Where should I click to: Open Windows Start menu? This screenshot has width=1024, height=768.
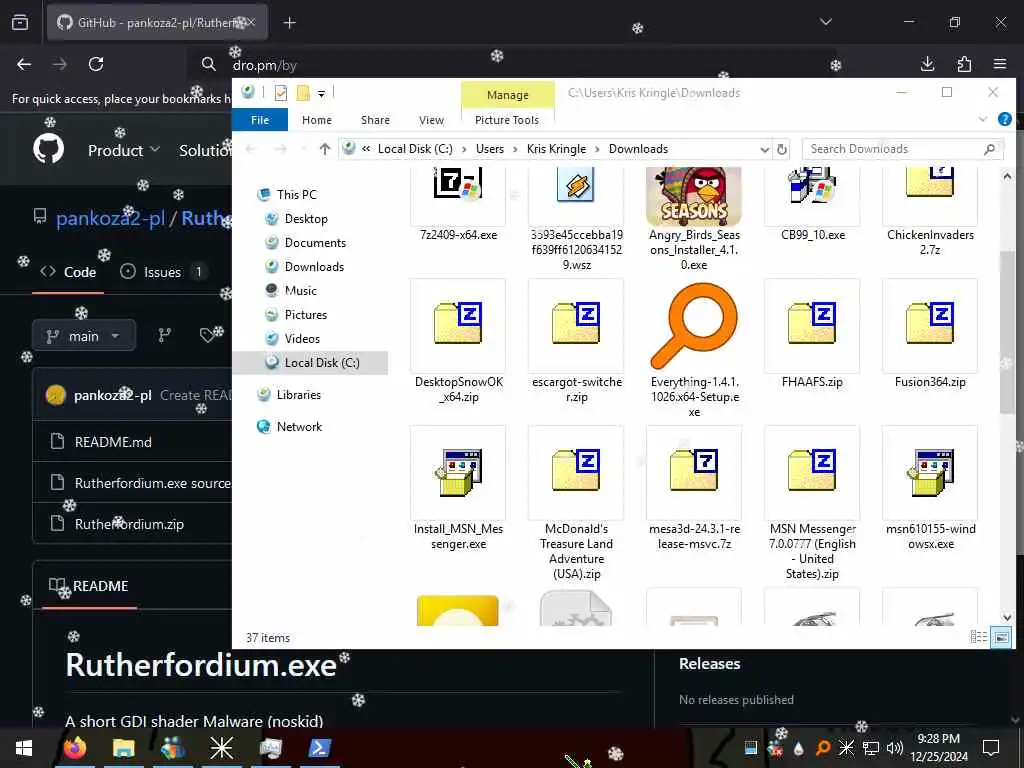pos(24,748)
